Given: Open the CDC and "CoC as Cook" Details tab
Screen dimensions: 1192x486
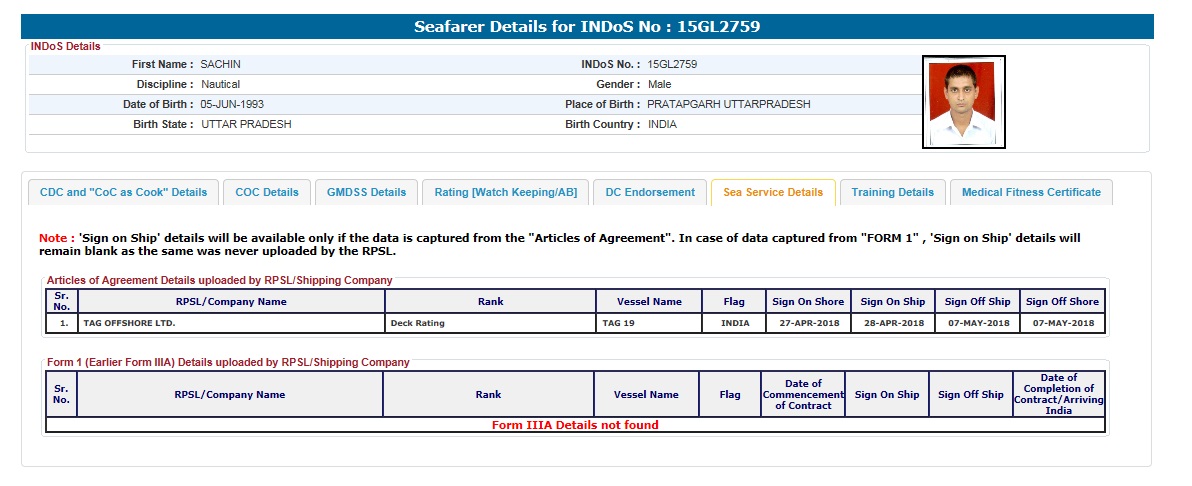Looking at the screenshot, I should (x=123, y=192).
